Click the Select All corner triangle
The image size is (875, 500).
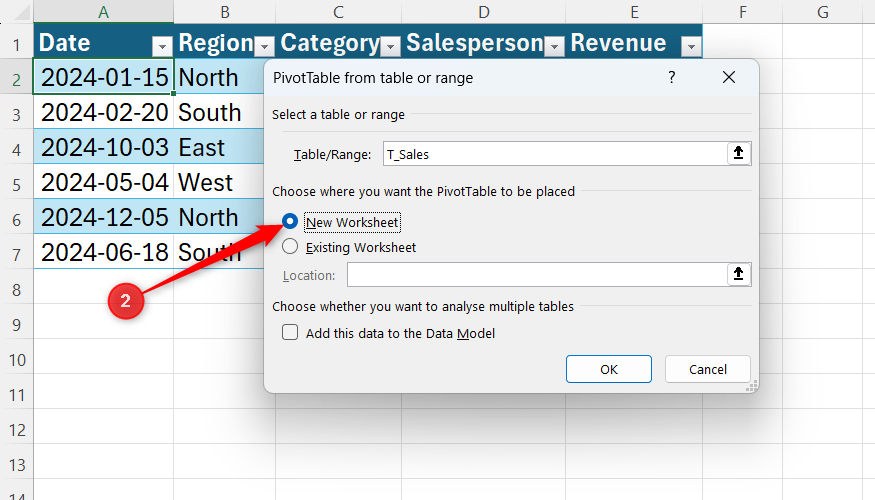(22, 12)
